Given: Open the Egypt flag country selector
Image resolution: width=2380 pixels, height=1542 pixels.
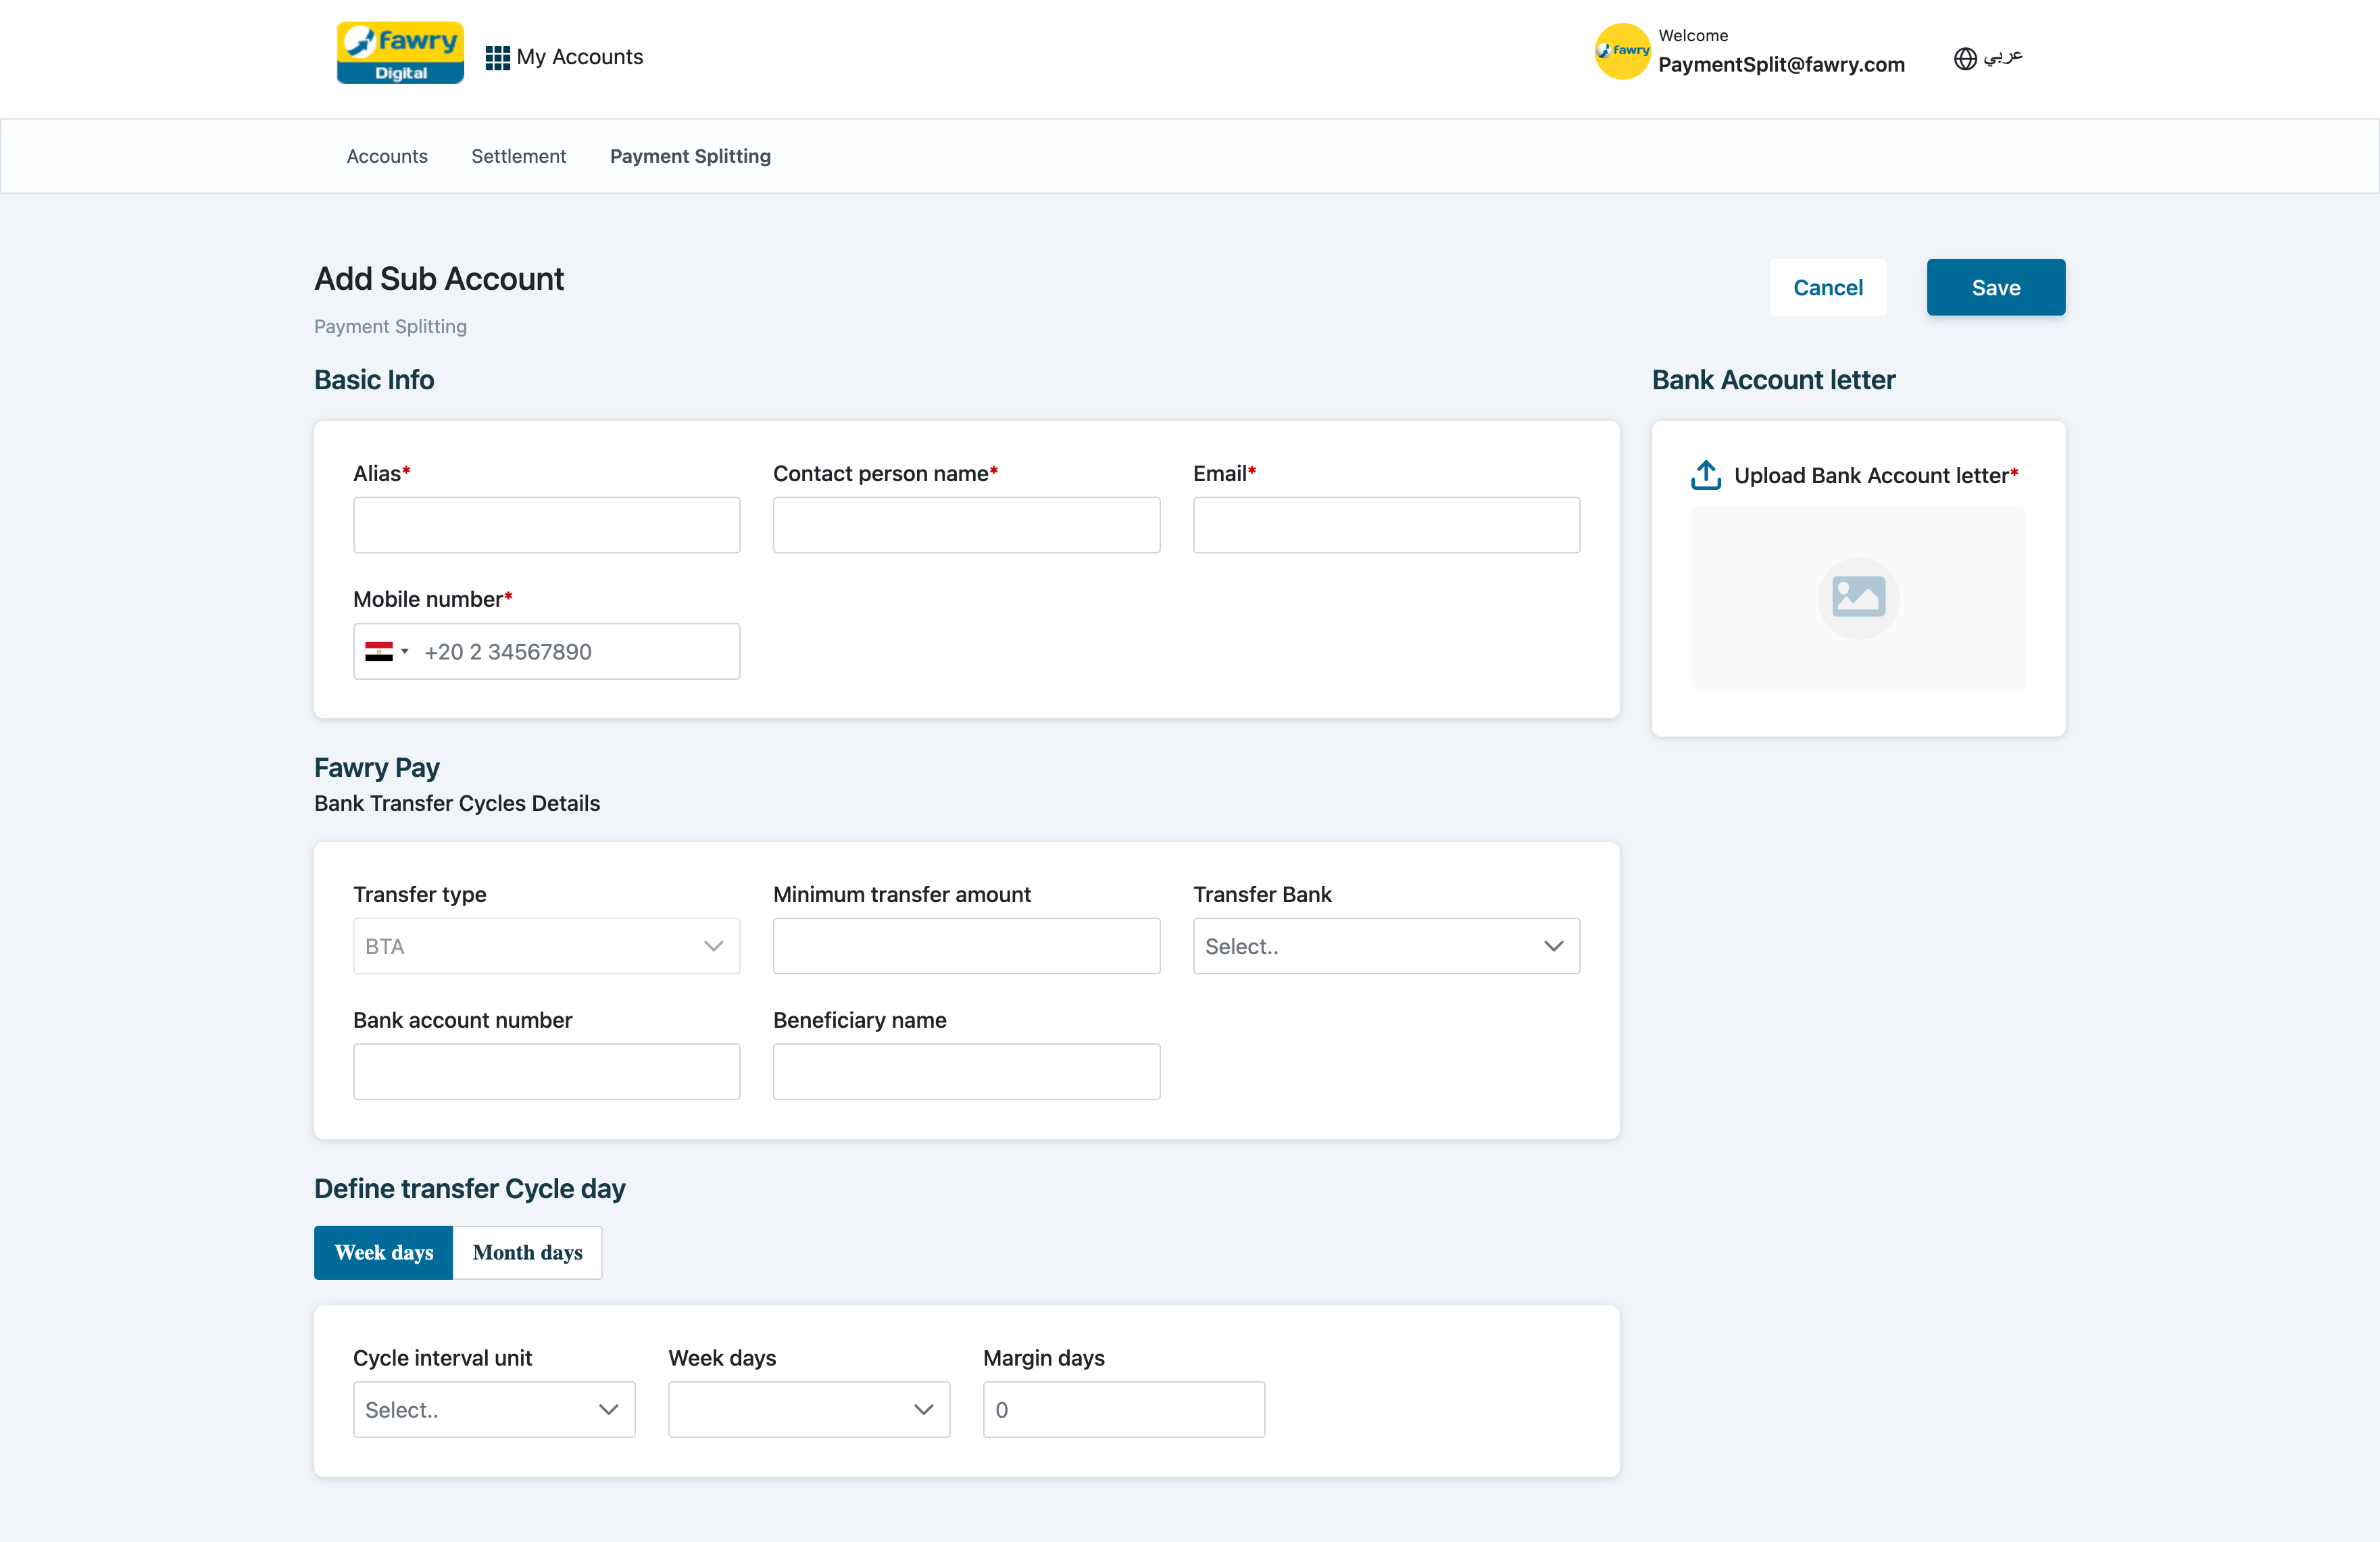Looking at the screenshot, I should click(386, 652).
